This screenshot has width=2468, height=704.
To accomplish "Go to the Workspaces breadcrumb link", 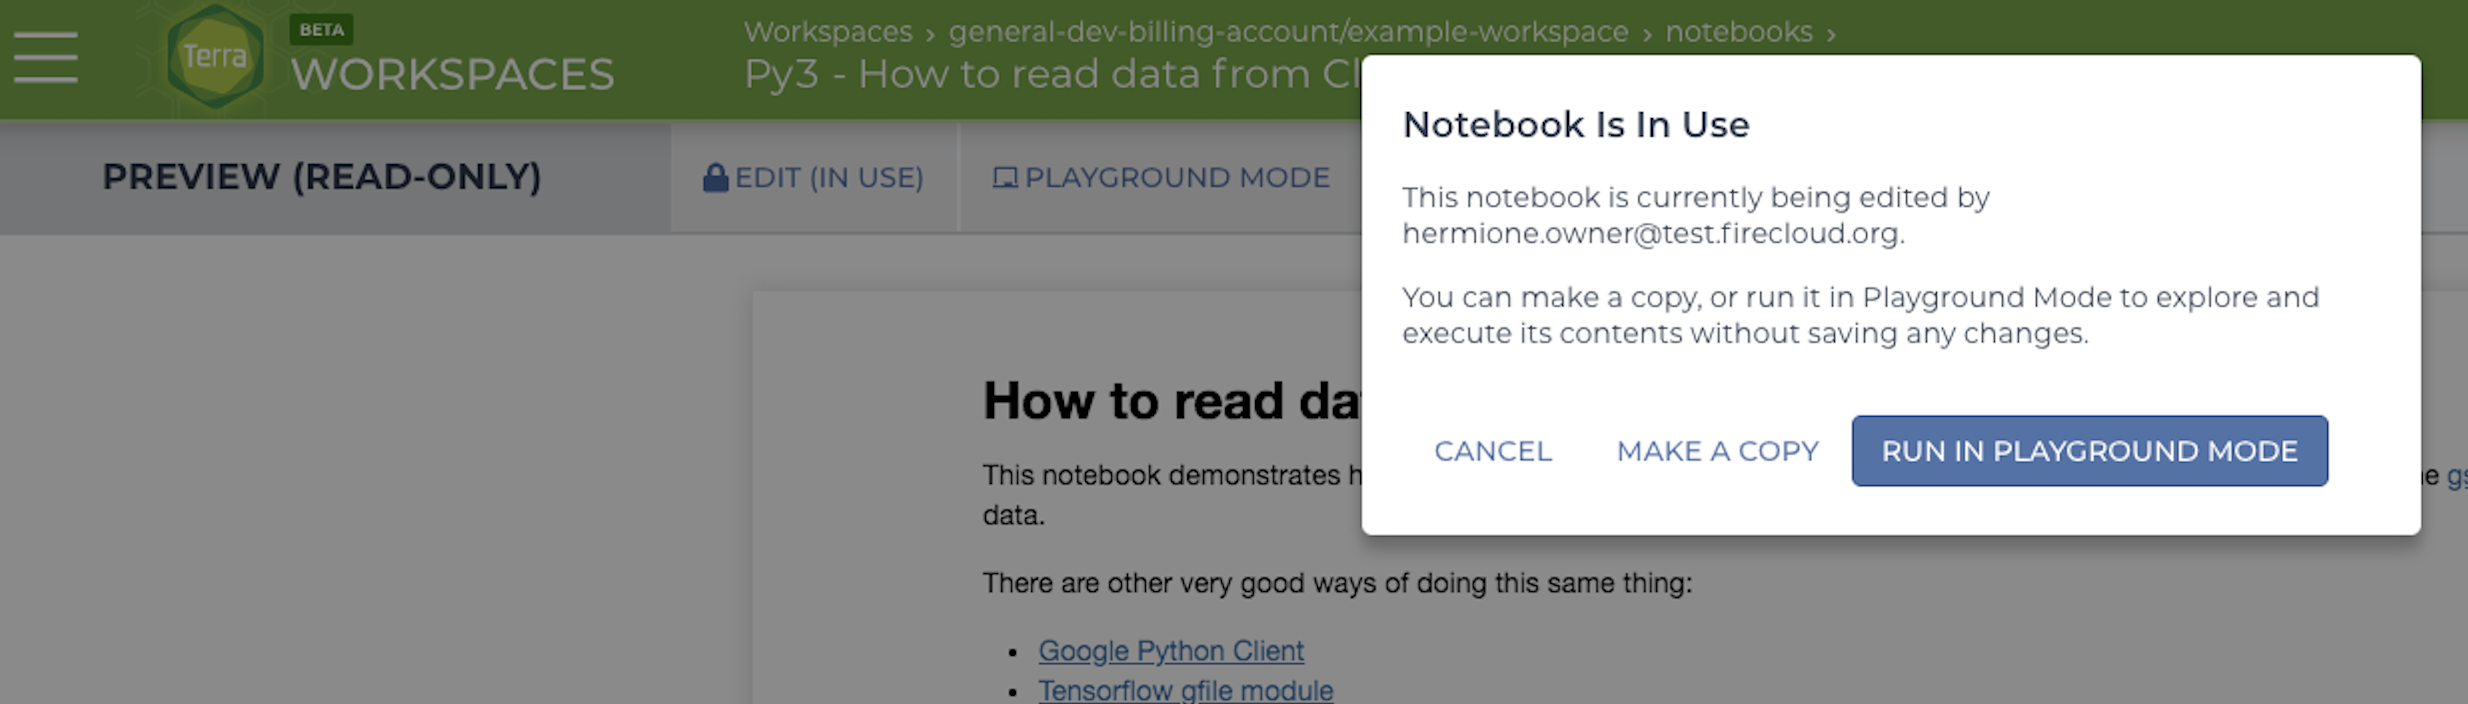I will tap(828, 32).
